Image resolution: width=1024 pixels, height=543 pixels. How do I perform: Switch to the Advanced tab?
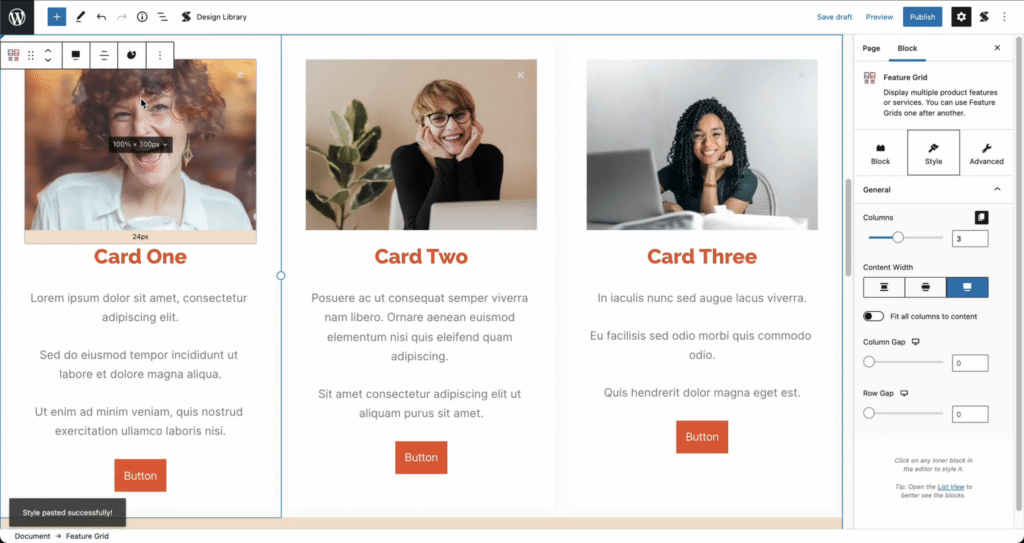pos(986,153)
